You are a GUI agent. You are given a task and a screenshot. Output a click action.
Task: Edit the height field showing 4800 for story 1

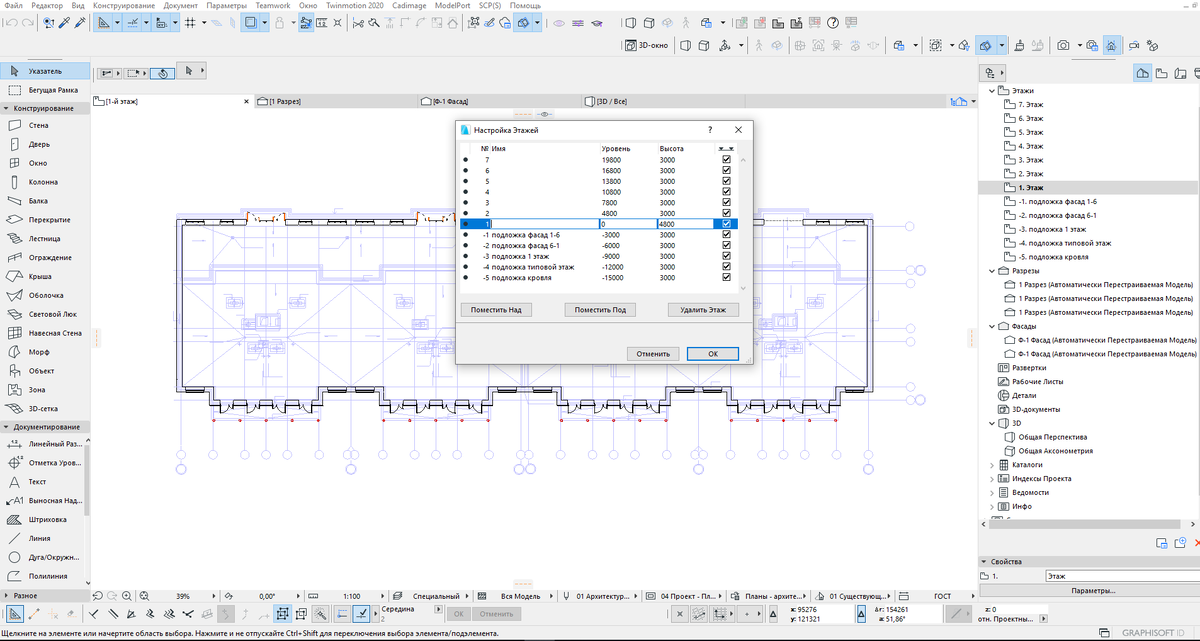coord(686,224)
